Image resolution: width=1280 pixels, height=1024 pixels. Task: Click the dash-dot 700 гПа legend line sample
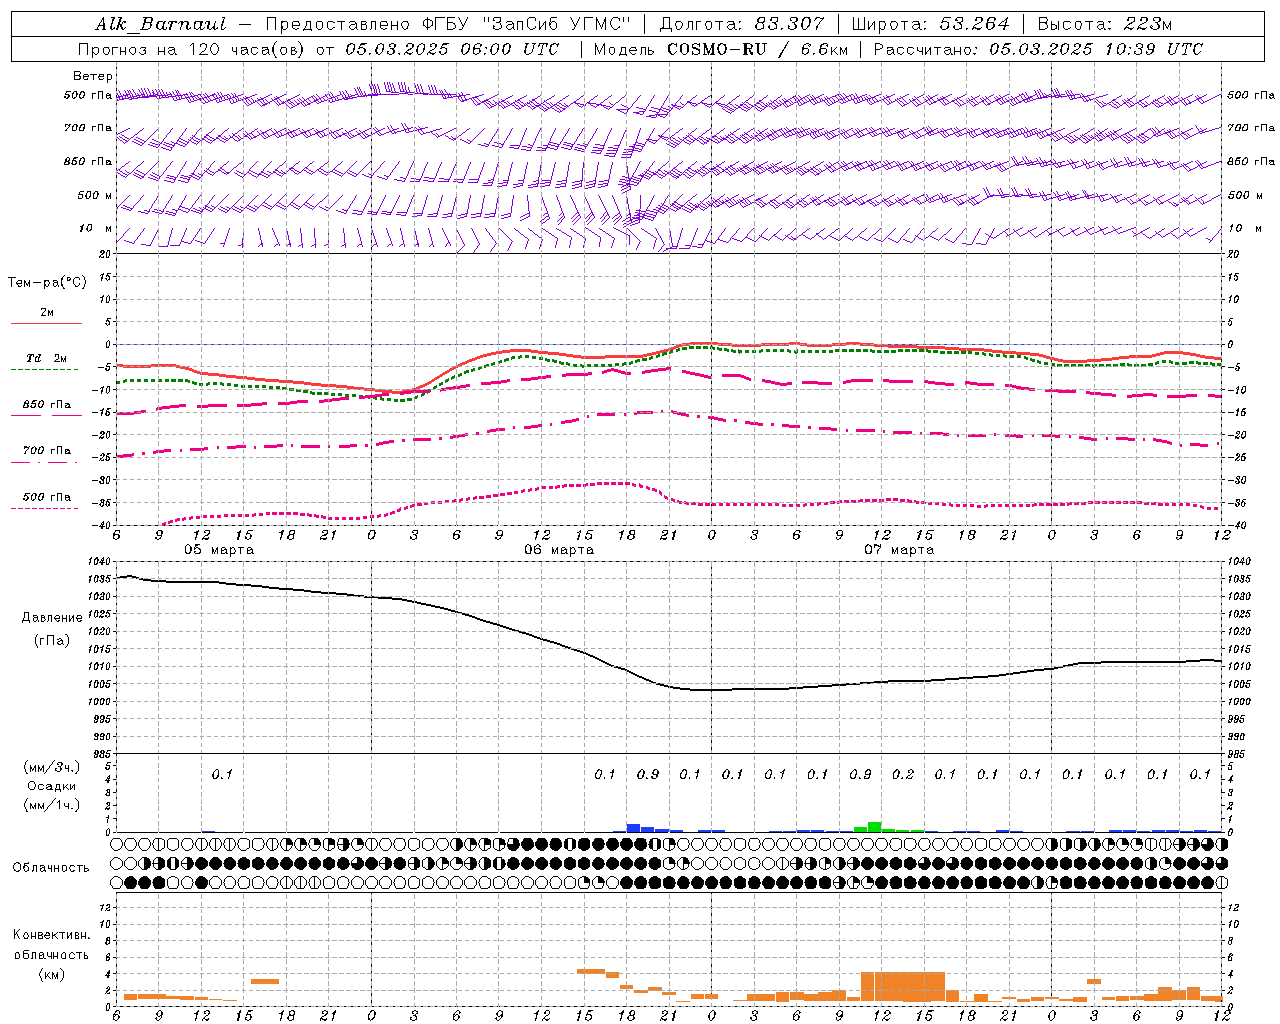[x=44, y=461]
